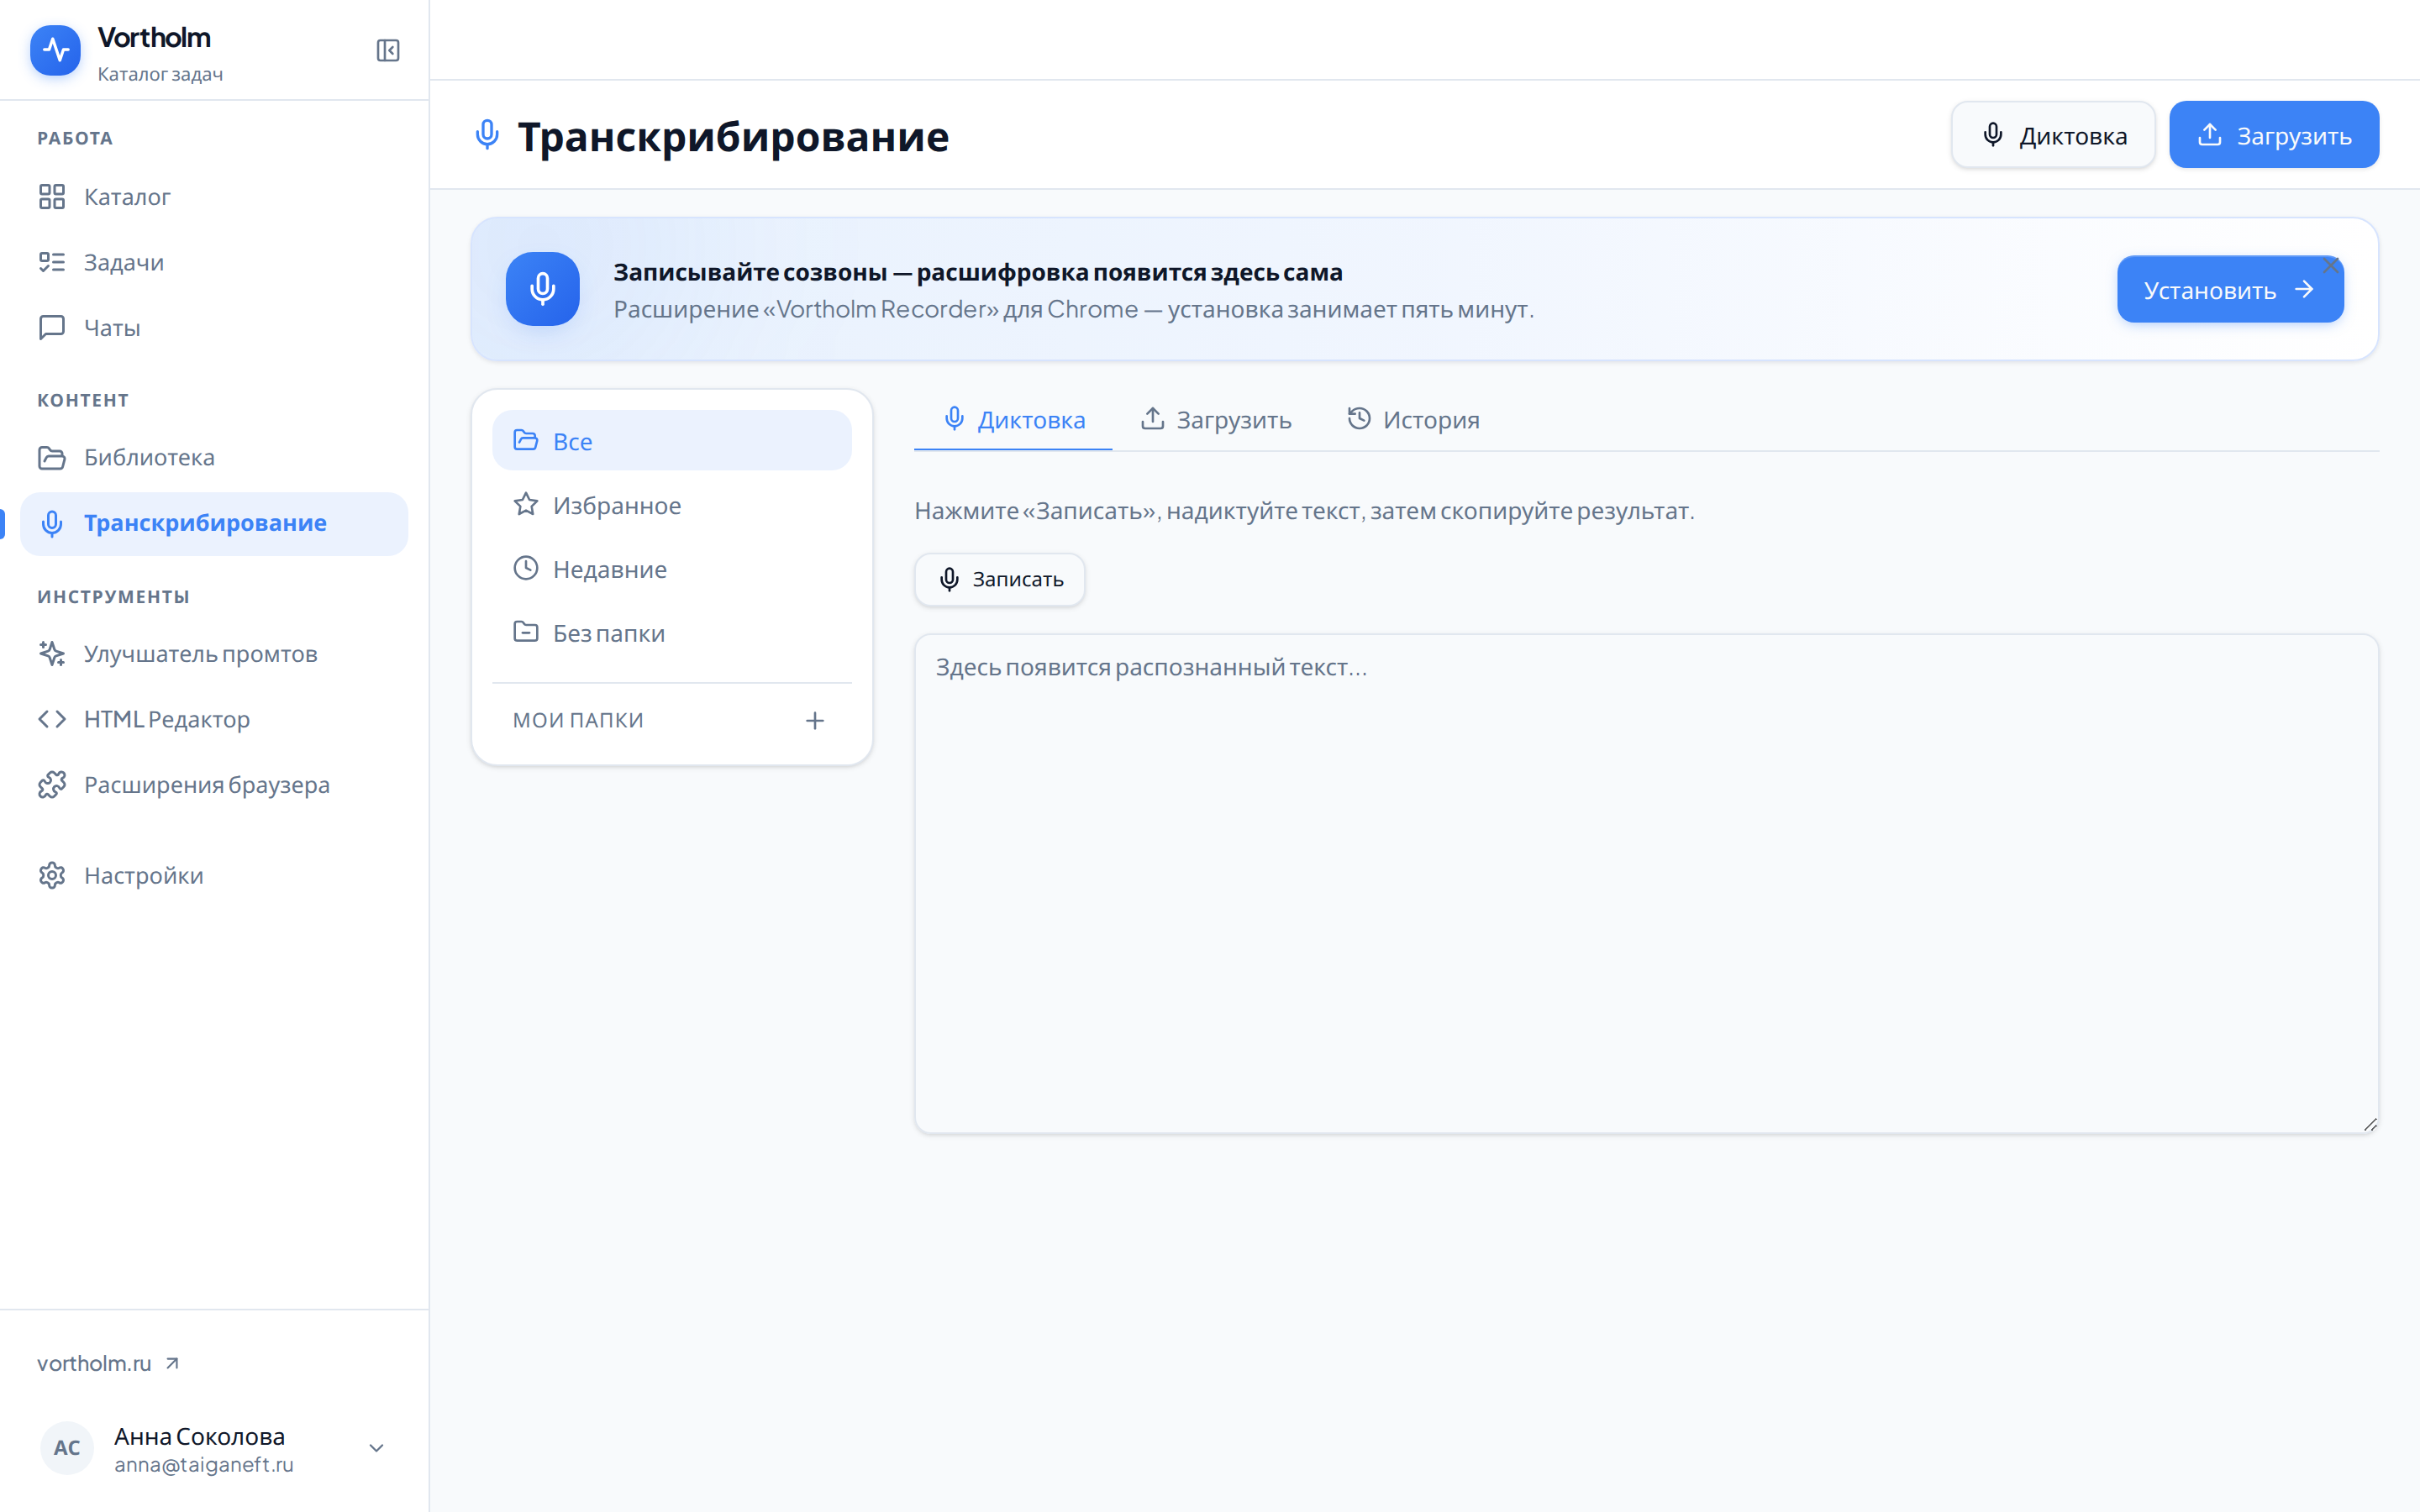The width and height of the screenshot is (2420, 1512).
Task: Click the Задачи checklist icon
Action: pyautogui.click(x=52, y=262)
